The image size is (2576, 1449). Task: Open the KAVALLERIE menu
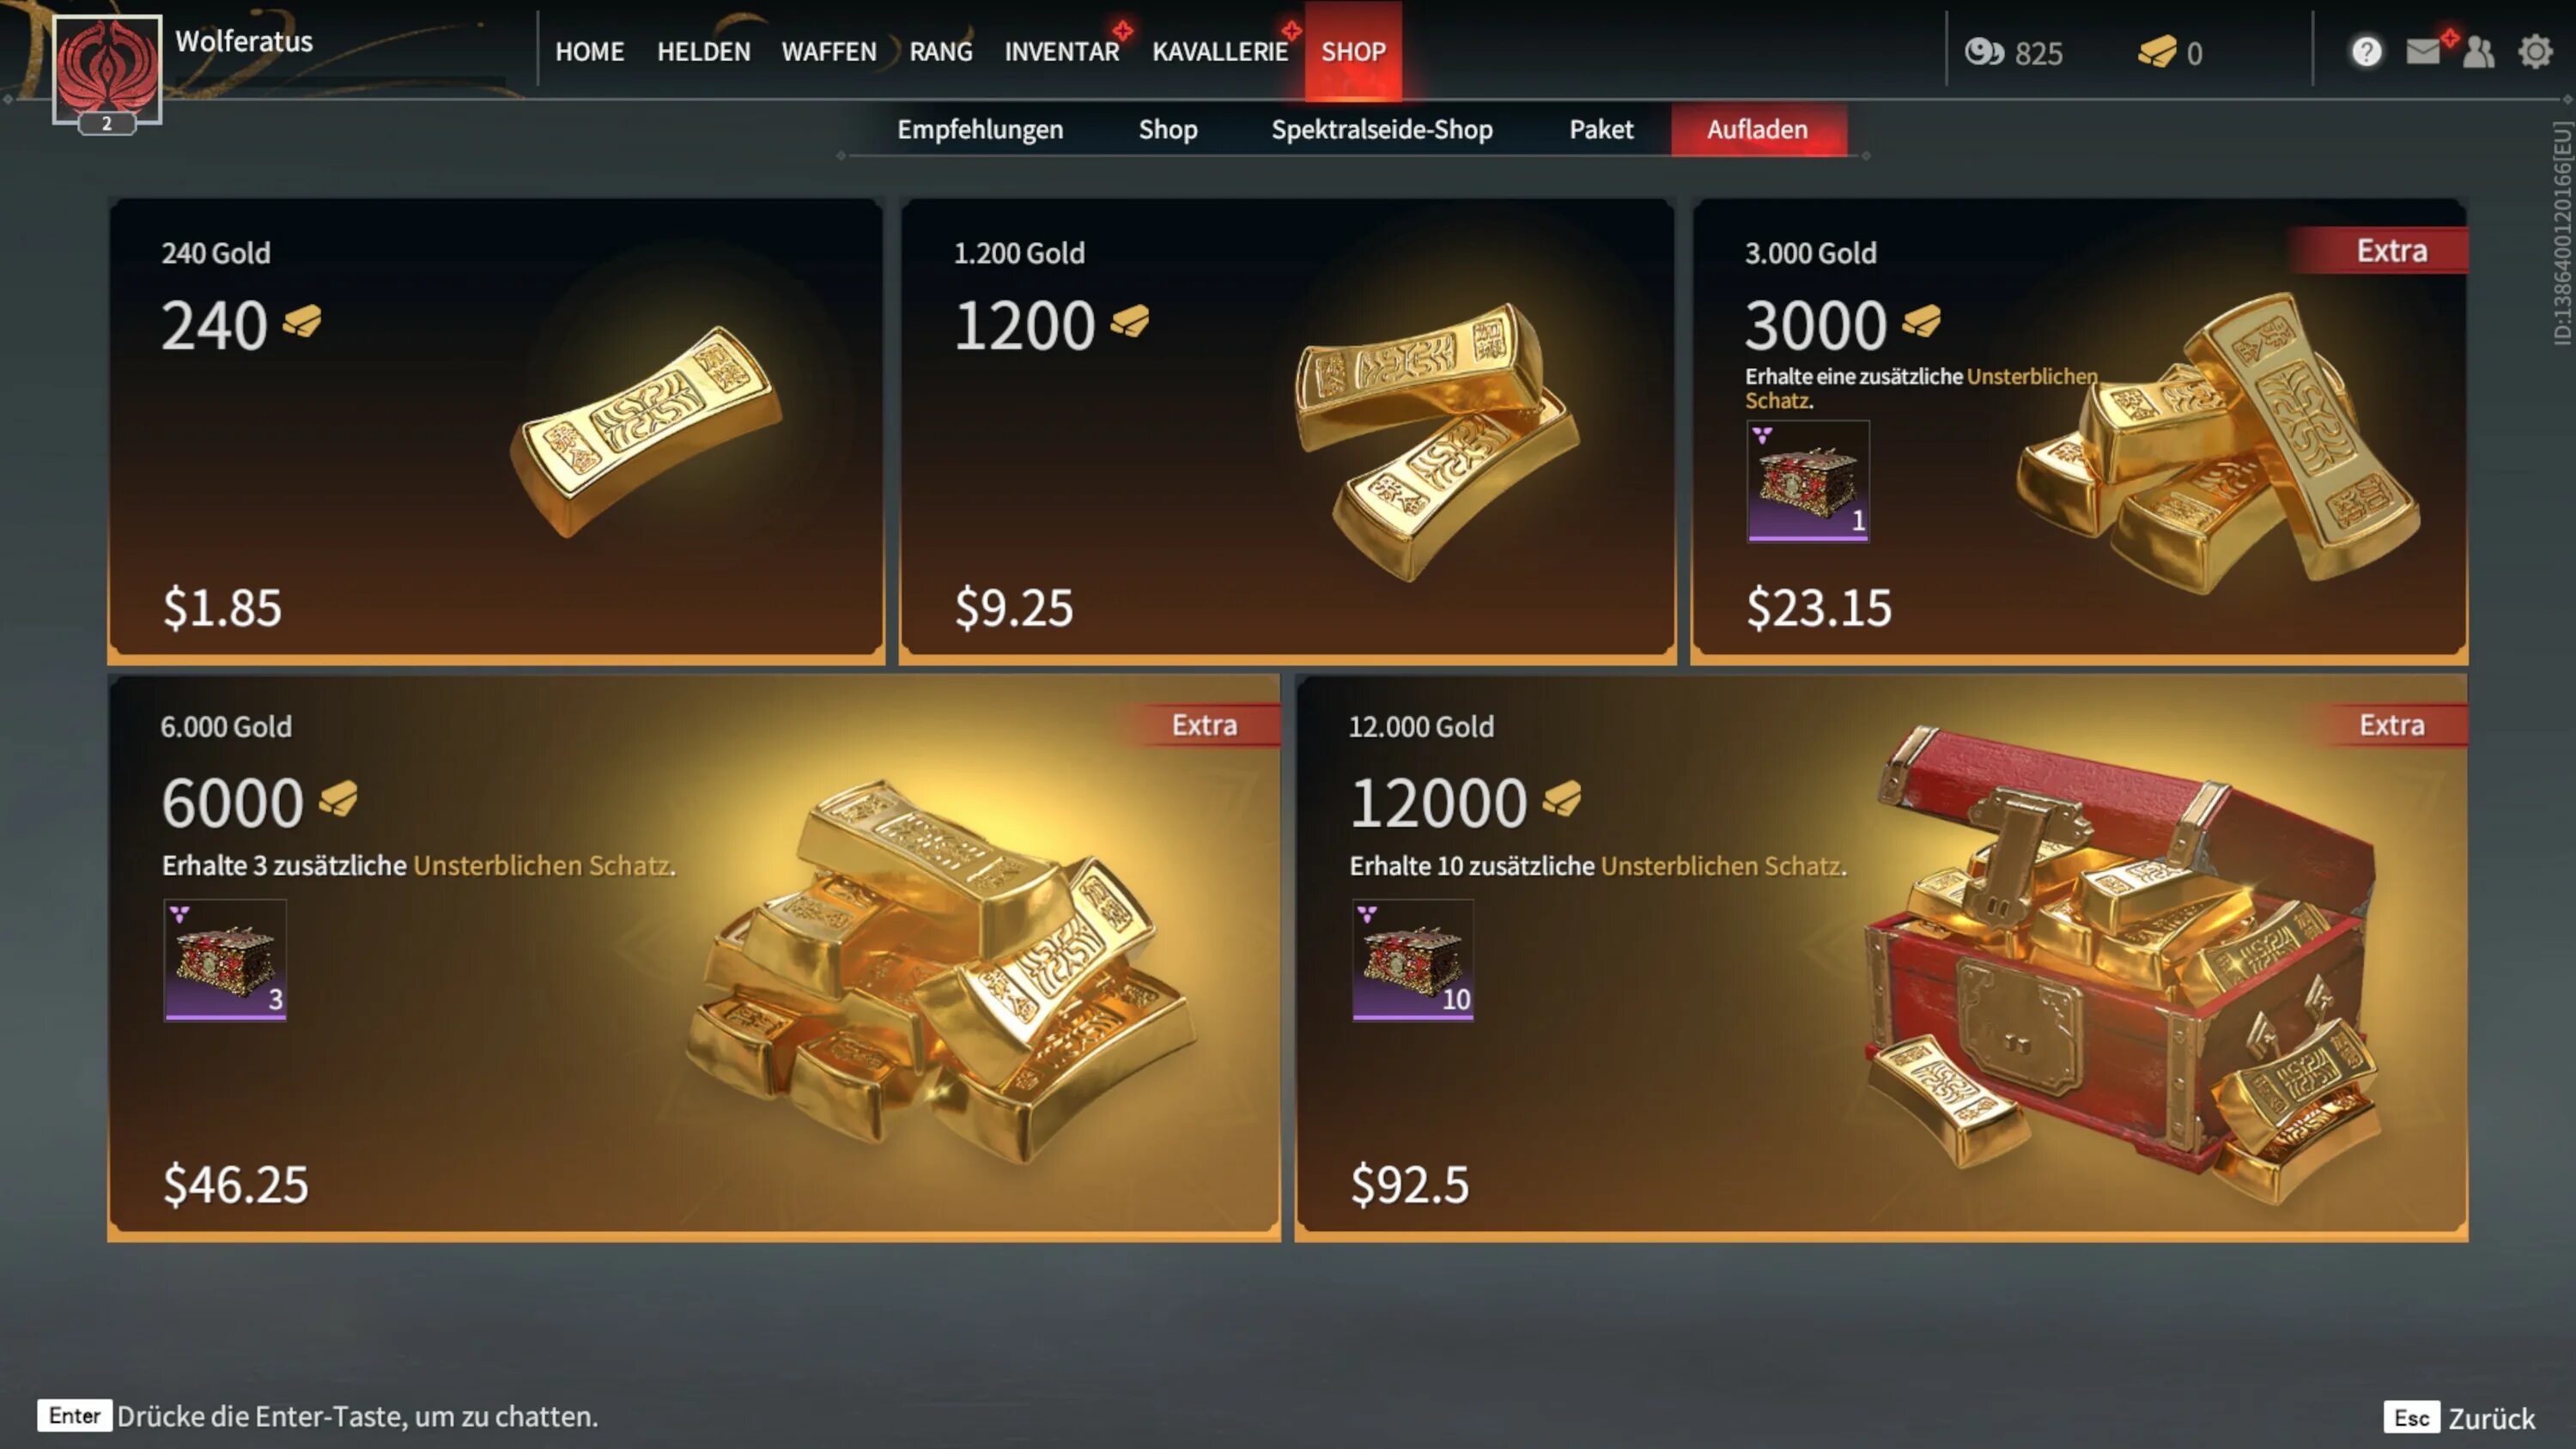pos(1220,52)
